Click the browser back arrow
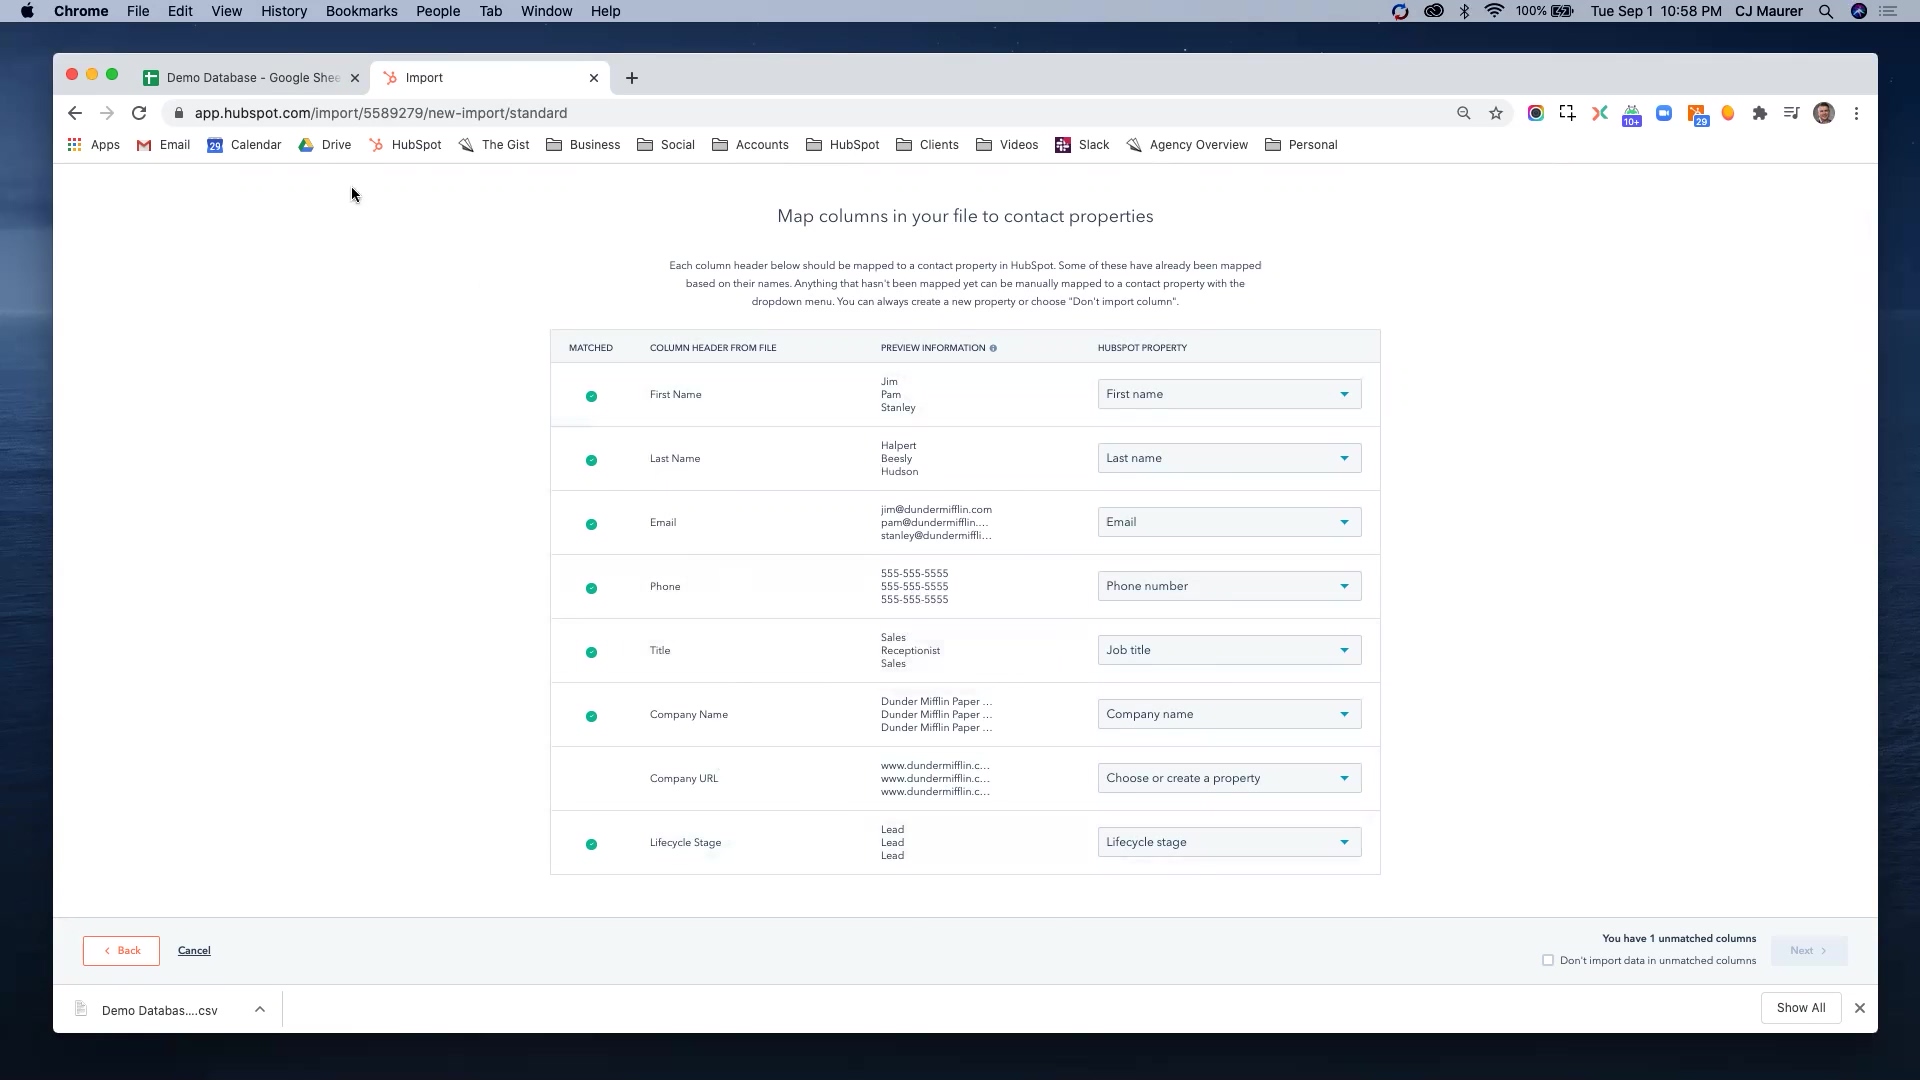This screenshot has width=1920, height=1080. tap(75, 113)
